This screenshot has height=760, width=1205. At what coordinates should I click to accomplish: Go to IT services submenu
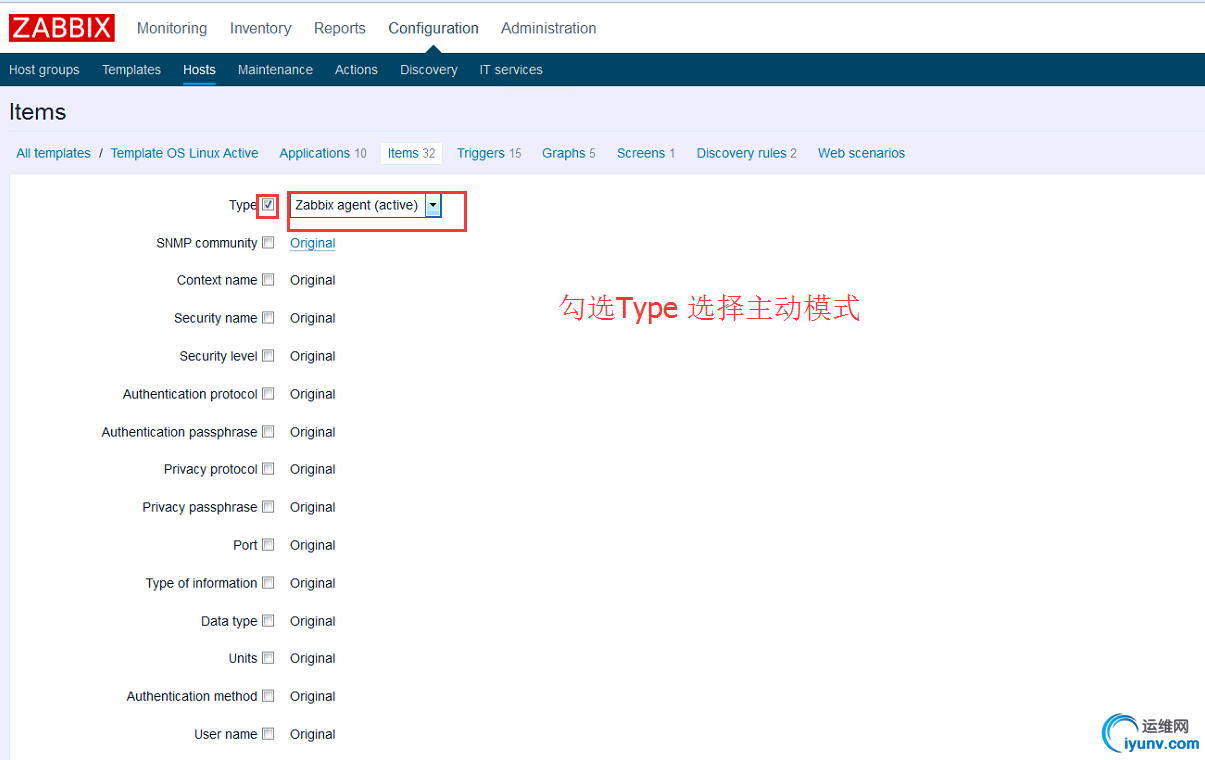click(511, 70)
